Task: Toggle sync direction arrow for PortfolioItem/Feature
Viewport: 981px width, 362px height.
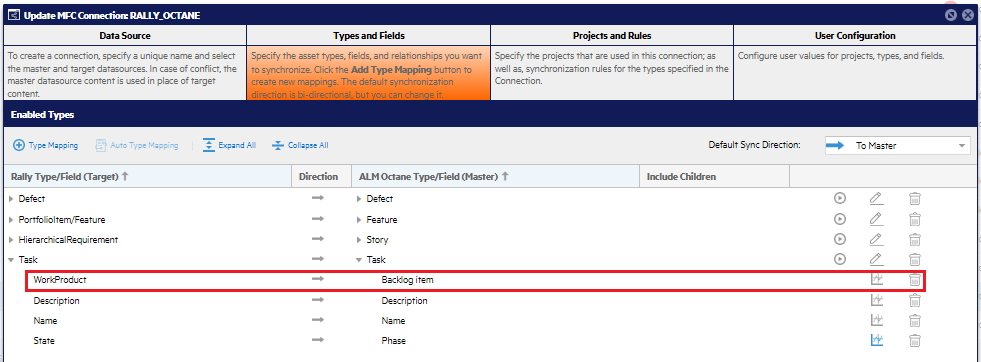Action: (318, 219)
